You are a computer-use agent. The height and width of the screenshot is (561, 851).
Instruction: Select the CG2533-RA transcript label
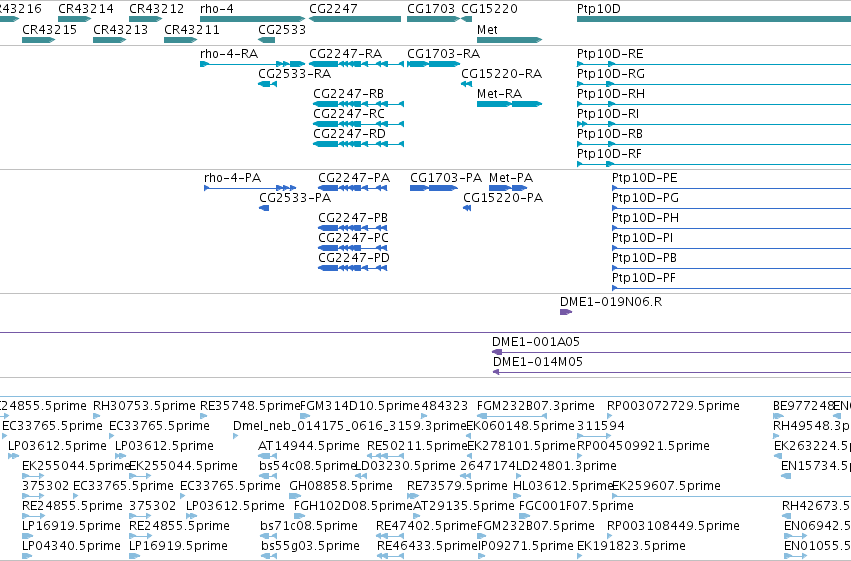(295, 74)
